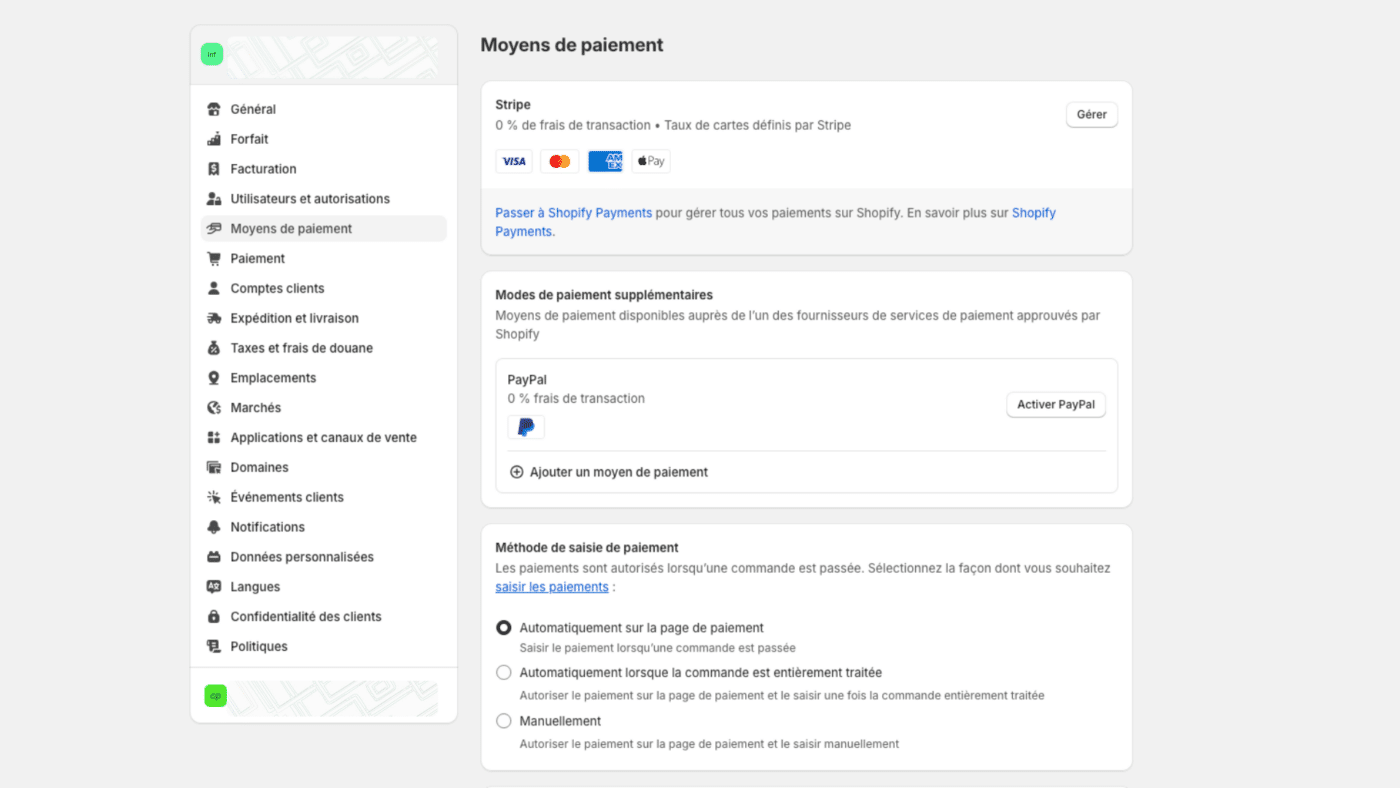This screenshot has width=1400, height=788.
Task: Go to Facturation settings label
Action: click(263, 169)
